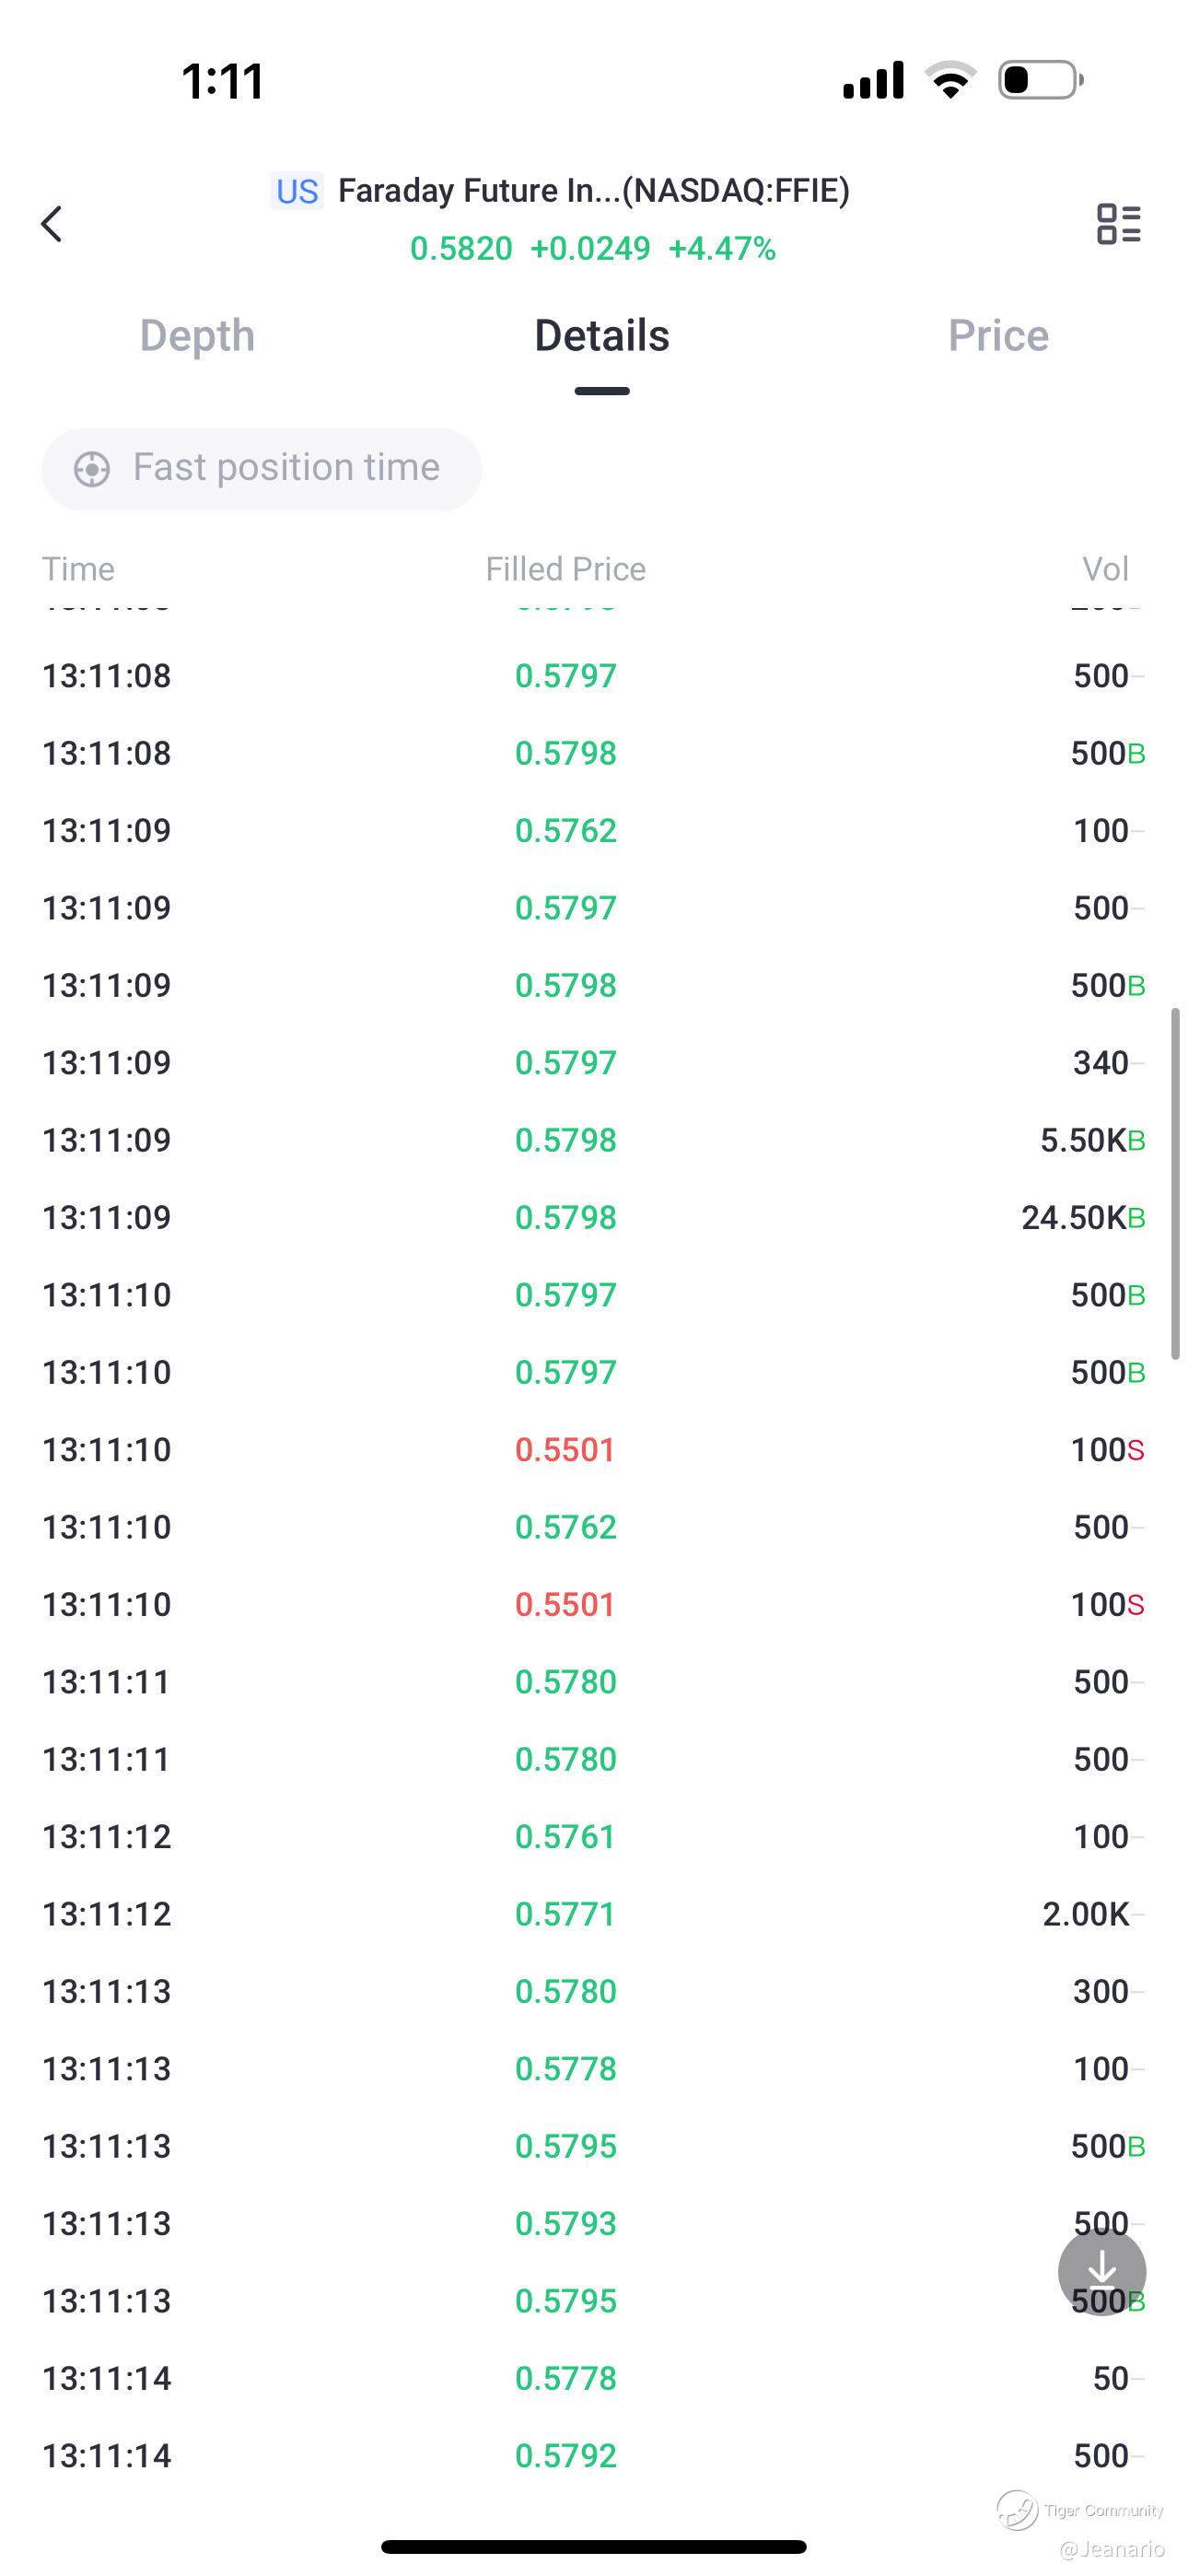The image size is (1188, 2576).
Task: Tap the 2.00K volume at 0.5771
Action: point(1085,1913)
